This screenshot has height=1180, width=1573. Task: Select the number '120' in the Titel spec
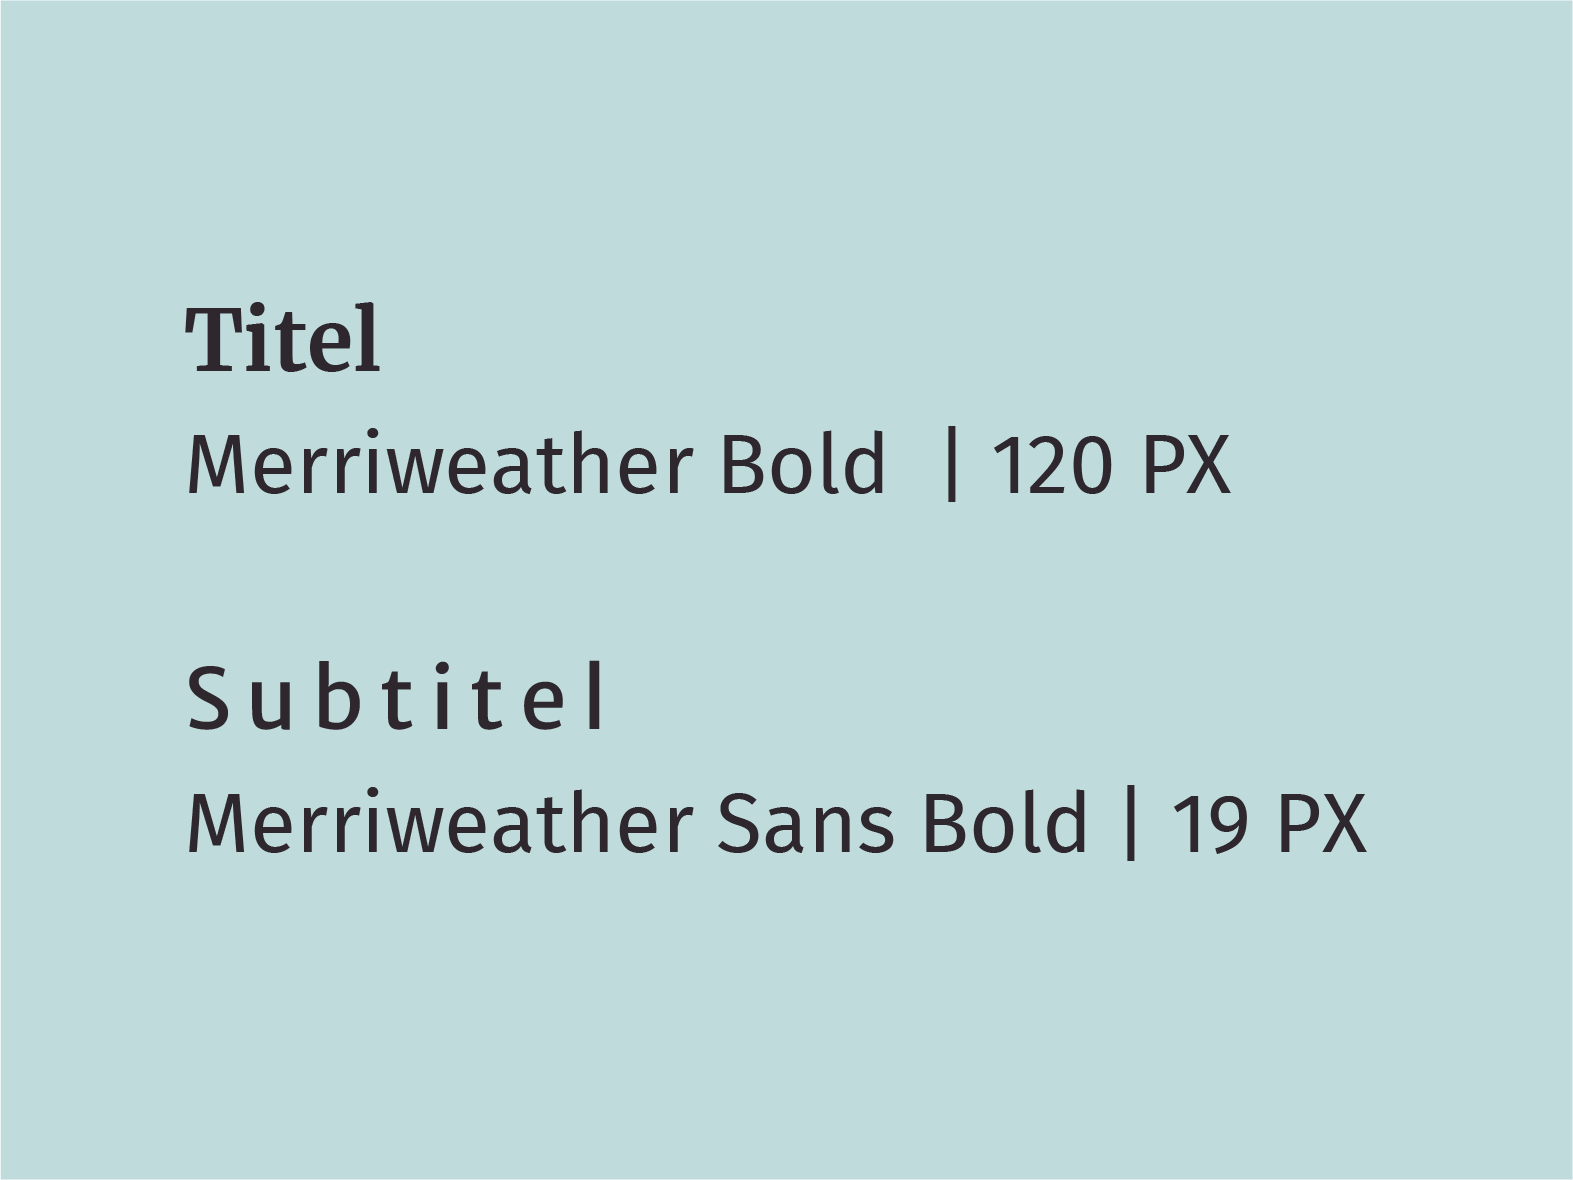pyautogui.click(x=1051, y=465)
